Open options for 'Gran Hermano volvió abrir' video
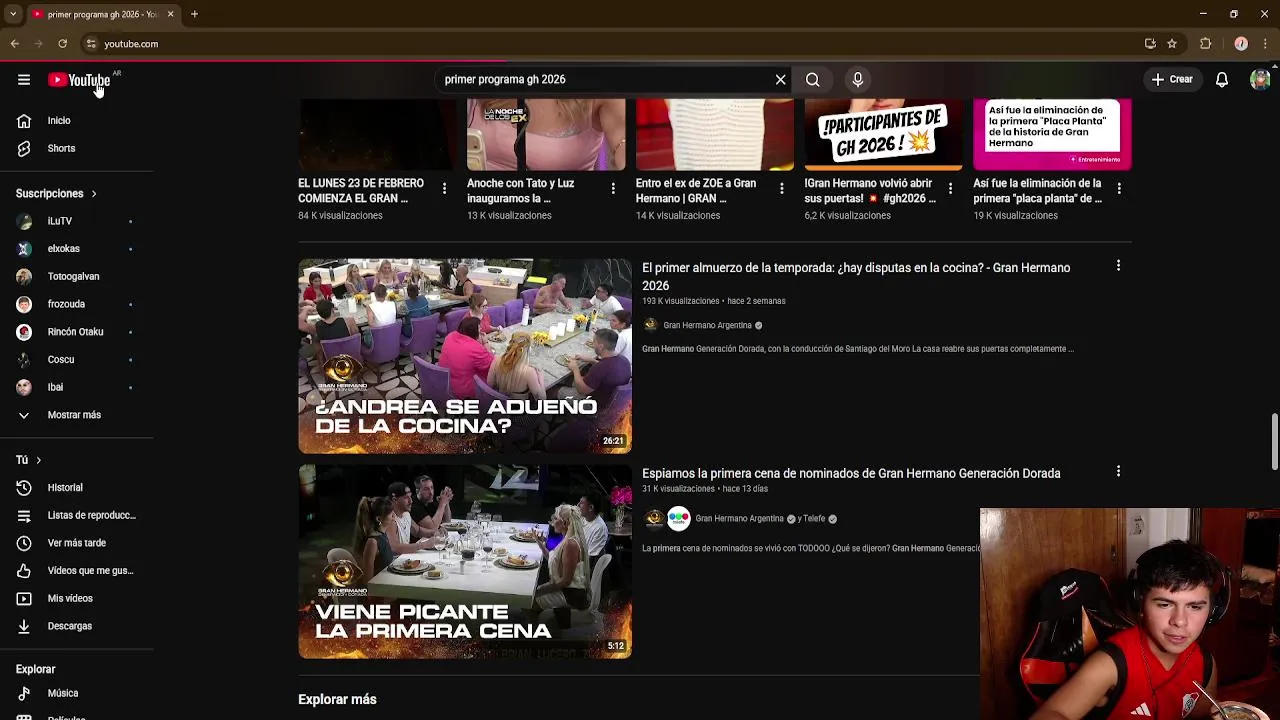 point(950,188)
